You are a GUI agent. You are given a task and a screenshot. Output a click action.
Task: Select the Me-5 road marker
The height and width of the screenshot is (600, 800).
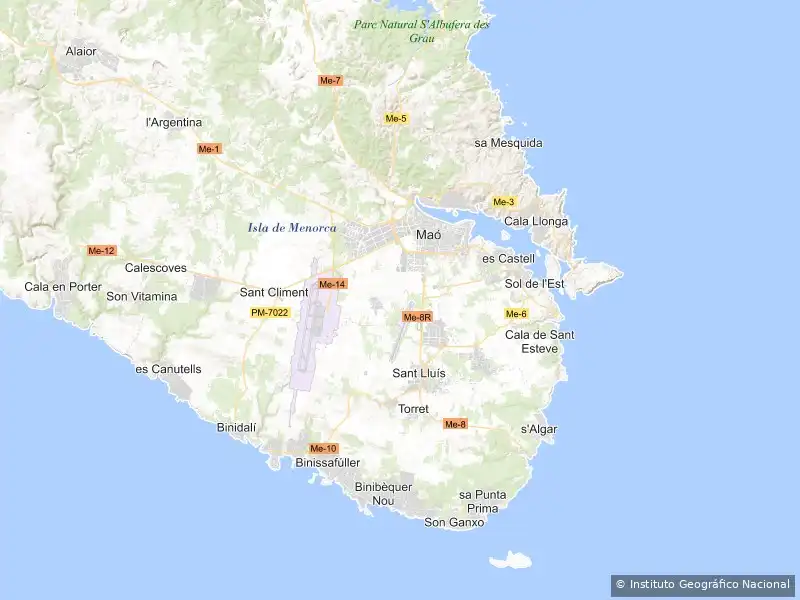point(396,119)
